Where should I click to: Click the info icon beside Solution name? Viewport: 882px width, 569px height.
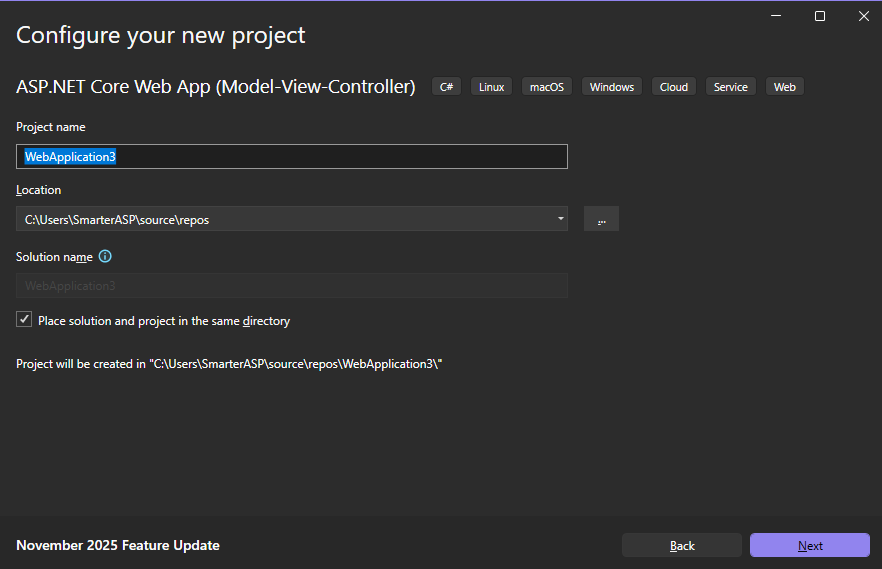[105, 257]
